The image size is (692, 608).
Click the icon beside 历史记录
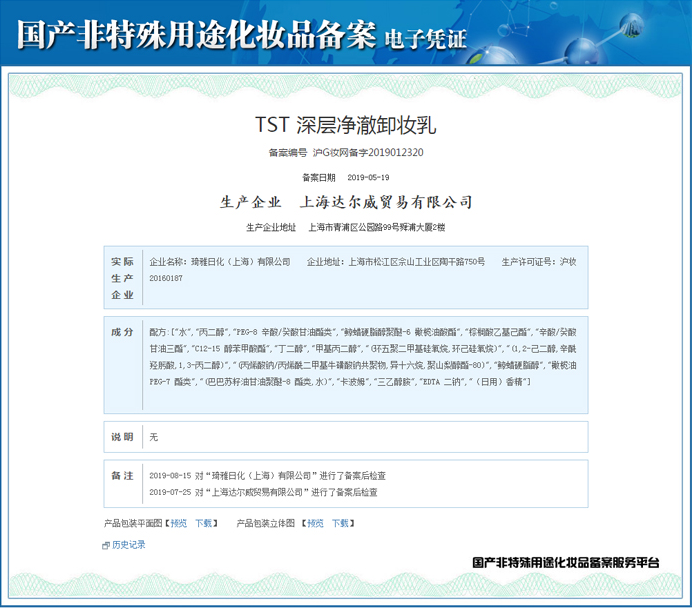click(x=106, y=546)
